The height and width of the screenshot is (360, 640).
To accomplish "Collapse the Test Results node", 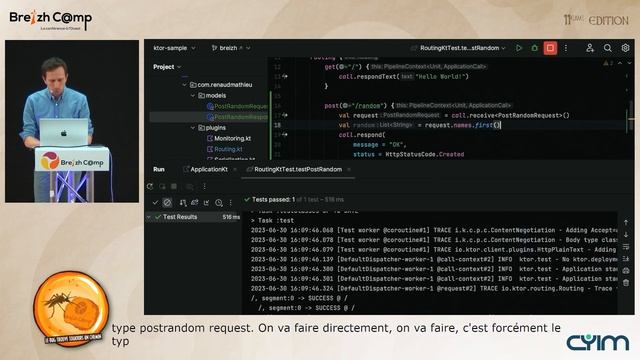I will point(149,217).
